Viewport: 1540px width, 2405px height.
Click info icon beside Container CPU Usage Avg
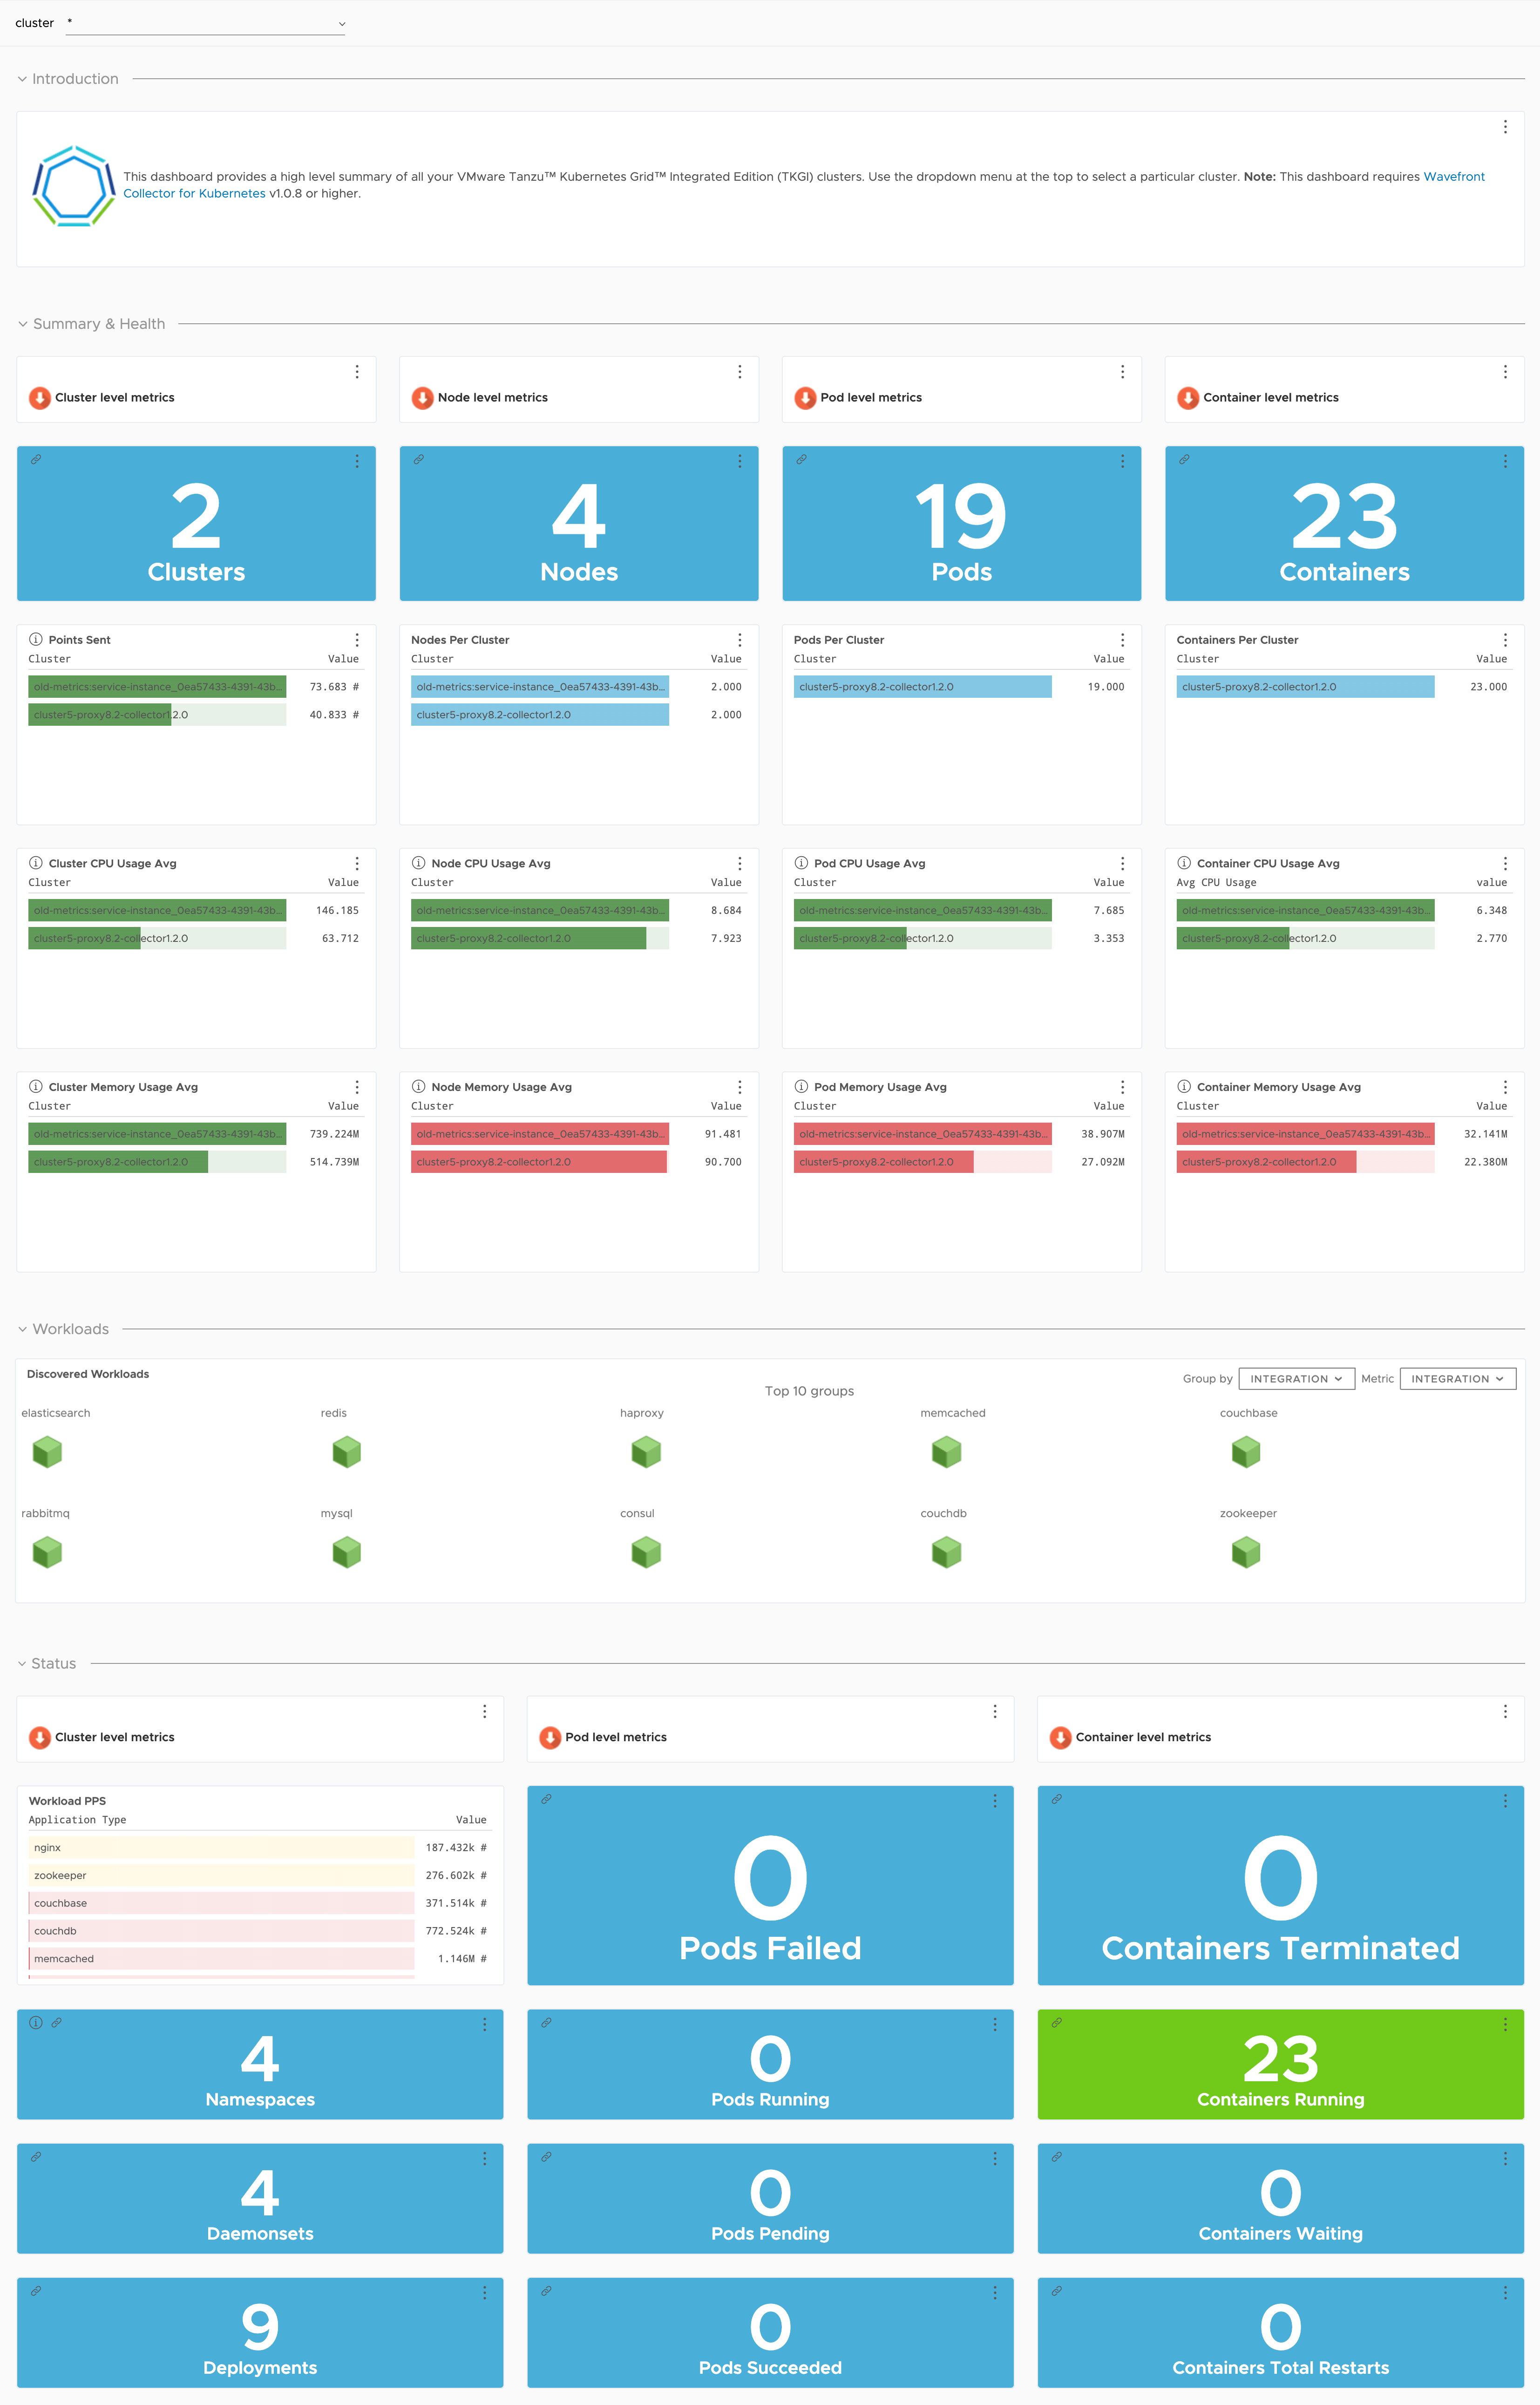1184,863
